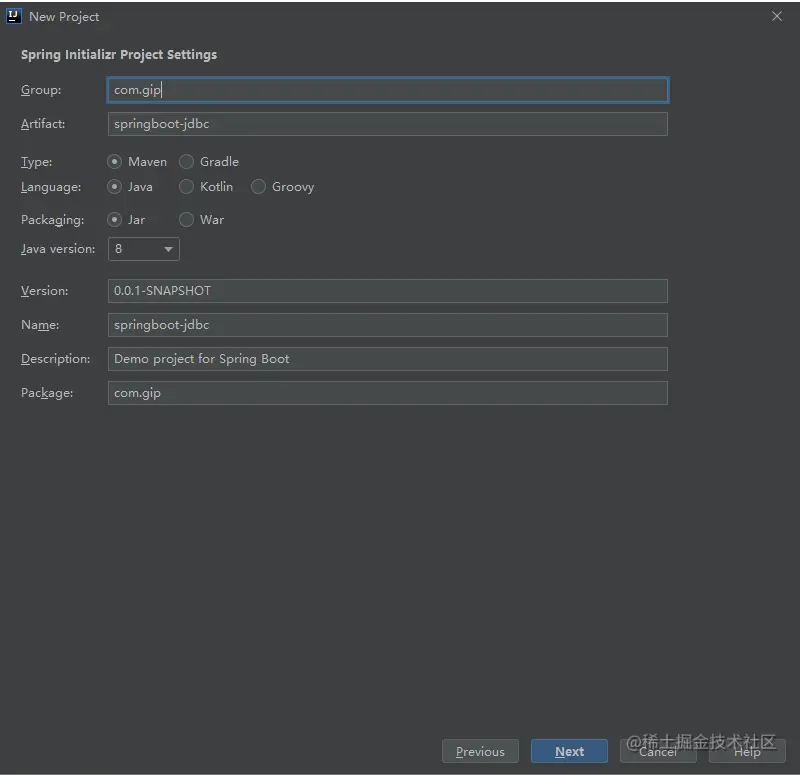The image size is (800, 775).
Task: Click the Spring Initializr Project Settings heading
Action: (x=119, y=55)
